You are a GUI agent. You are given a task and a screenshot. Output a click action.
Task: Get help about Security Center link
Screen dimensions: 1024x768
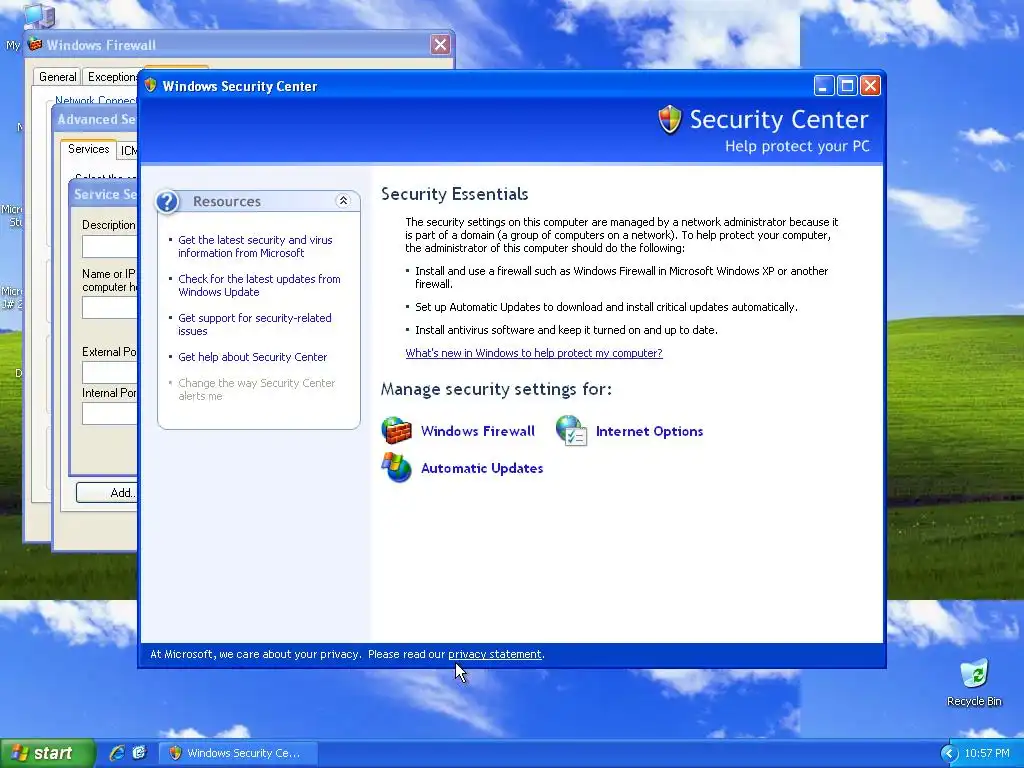pyautogui.click(x=253, y=357)
